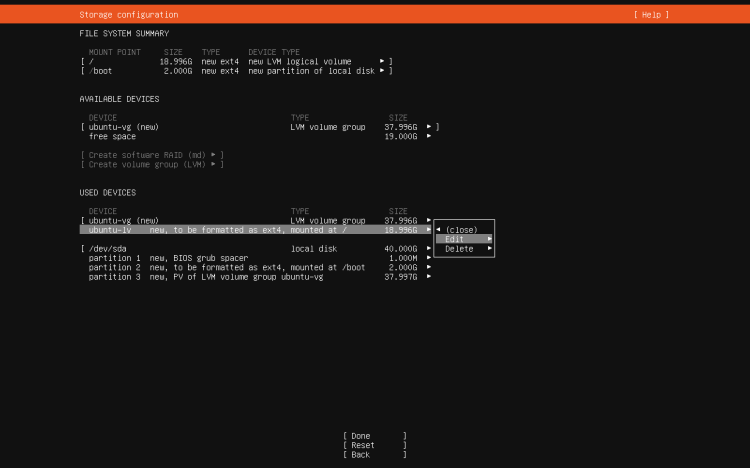This screenshot has height=468, width=750.
Task: Open /dev/sda local disk actions arrow
Action: click(x=429, y=249)
